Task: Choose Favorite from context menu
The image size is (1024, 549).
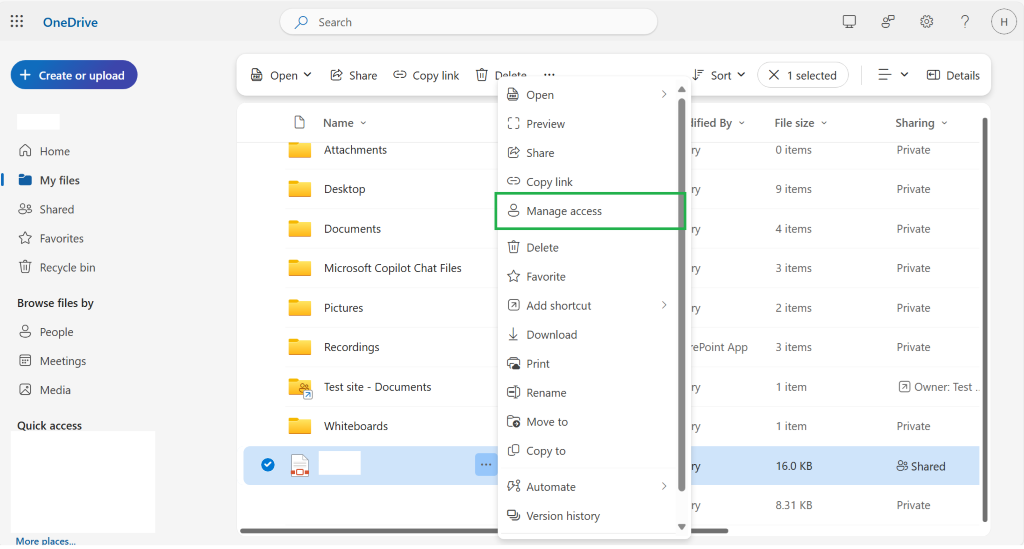Action: (x=588, y=277)
